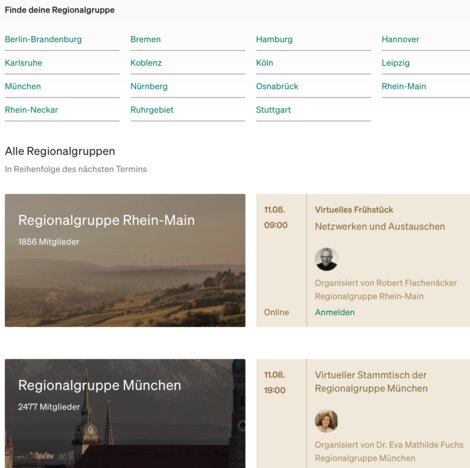
Task: View Robert Flachenäcker's profile photo
Action: click(x=326, y=259)
